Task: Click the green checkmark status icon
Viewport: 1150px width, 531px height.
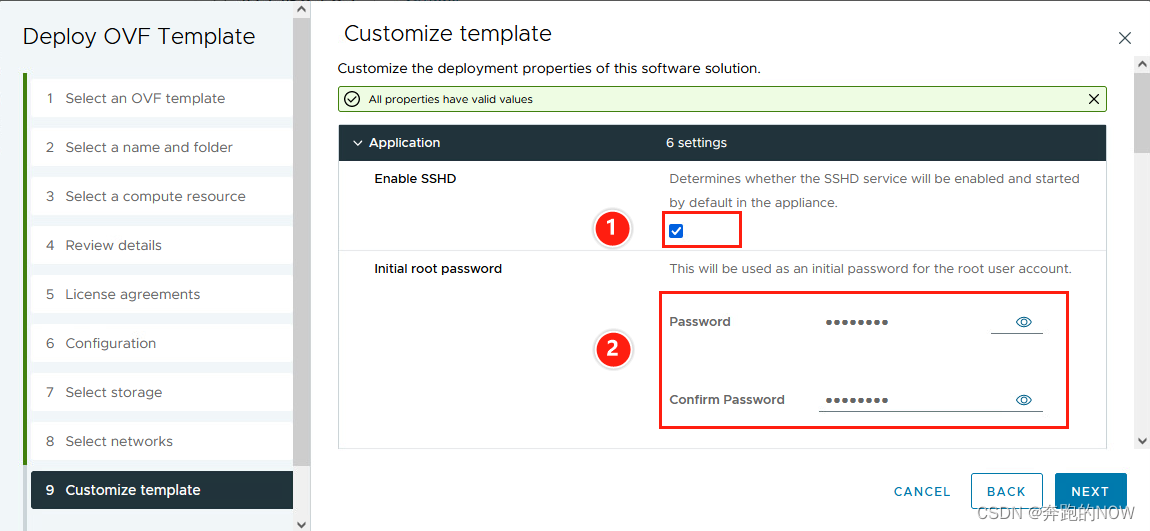Action: click(352, 99)
